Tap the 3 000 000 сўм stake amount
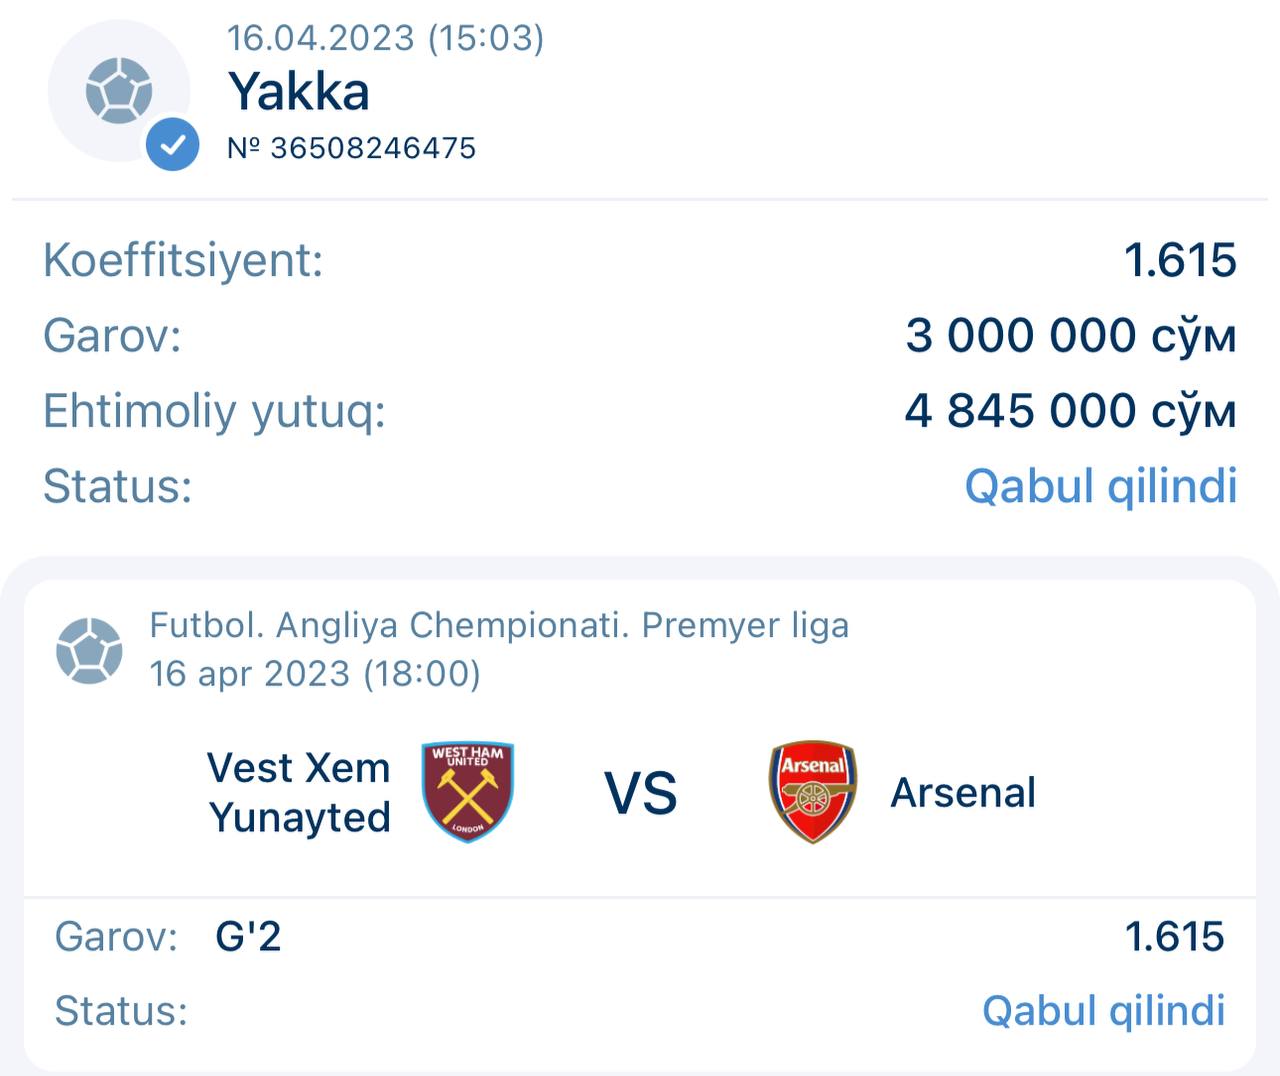1280x1076 pixels. [x=1070, y=335]
